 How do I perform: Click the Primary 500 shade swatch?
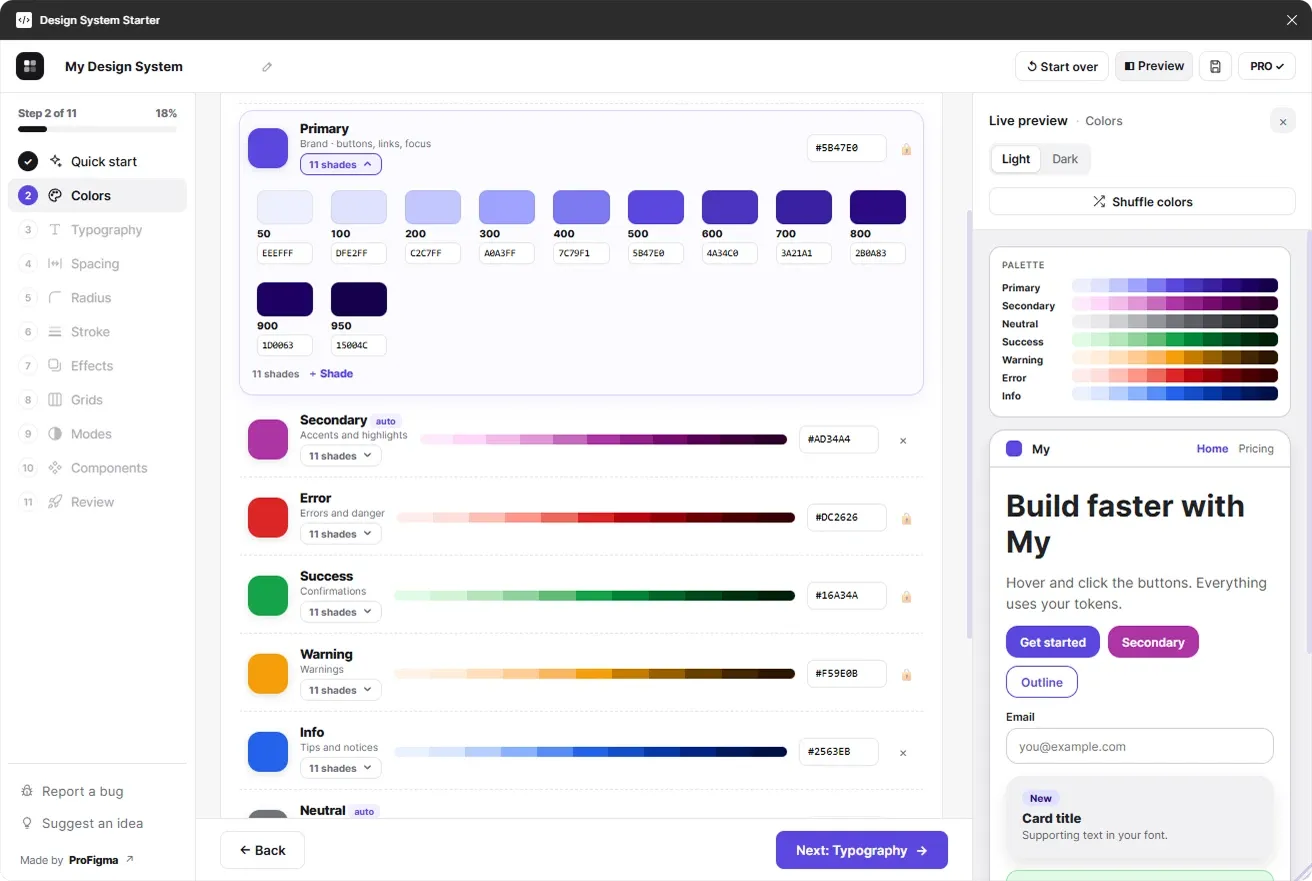655,207
